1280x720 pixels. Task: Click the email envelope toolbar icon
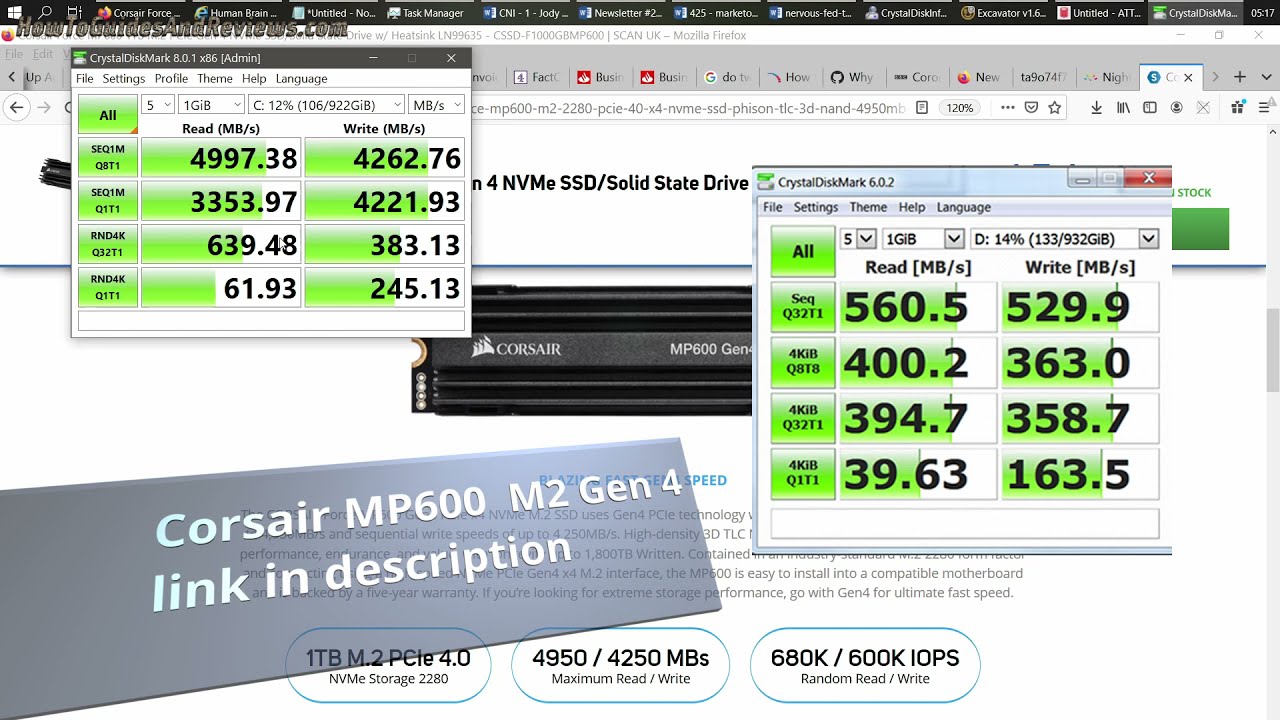pos(1205,107)
